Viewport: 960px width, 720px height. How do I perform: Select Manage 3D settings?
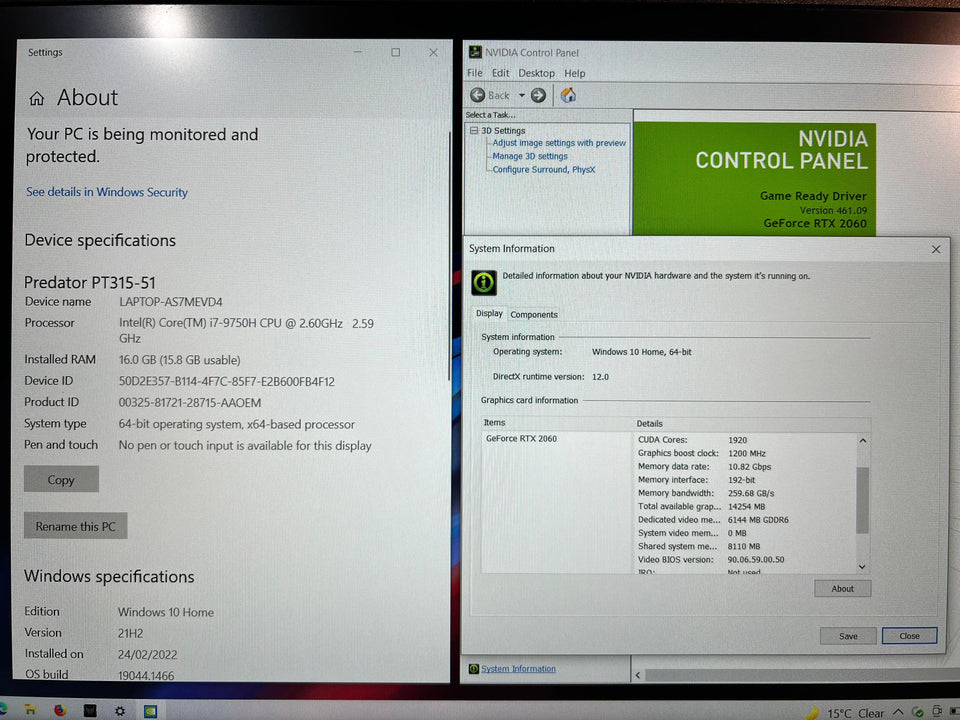tap(530, 156)
